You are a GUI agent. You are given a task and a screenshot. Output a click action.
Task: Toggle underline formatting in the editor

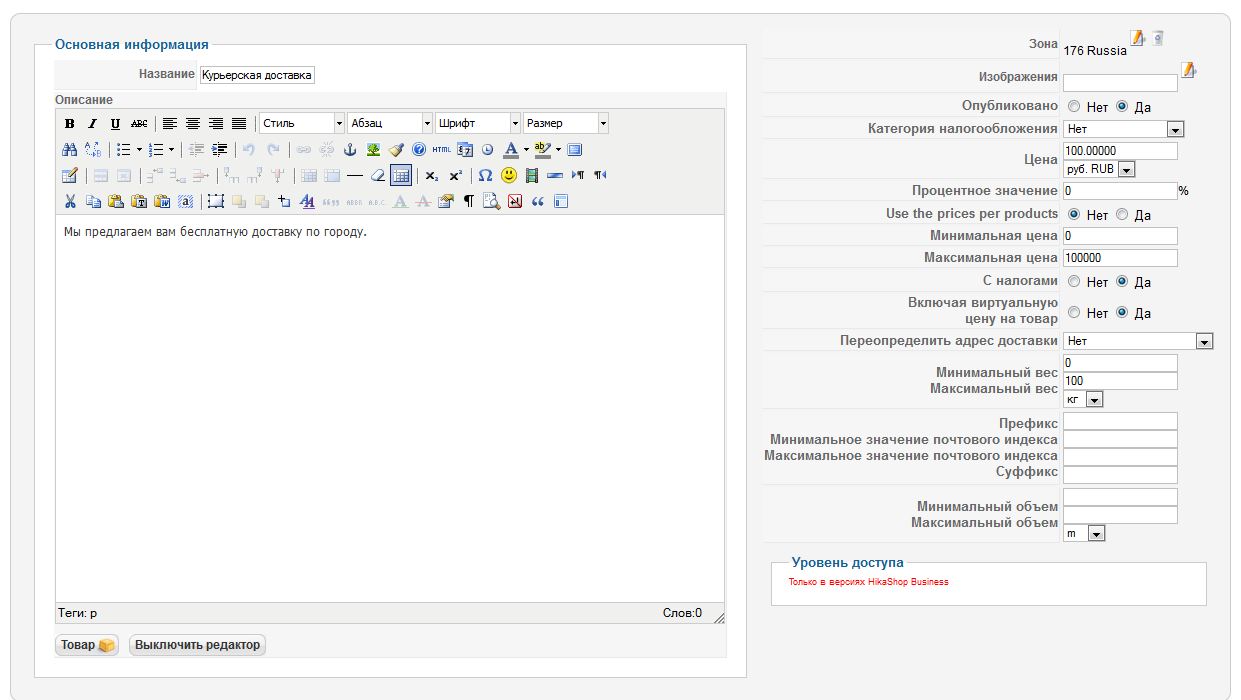click(115, 123)
